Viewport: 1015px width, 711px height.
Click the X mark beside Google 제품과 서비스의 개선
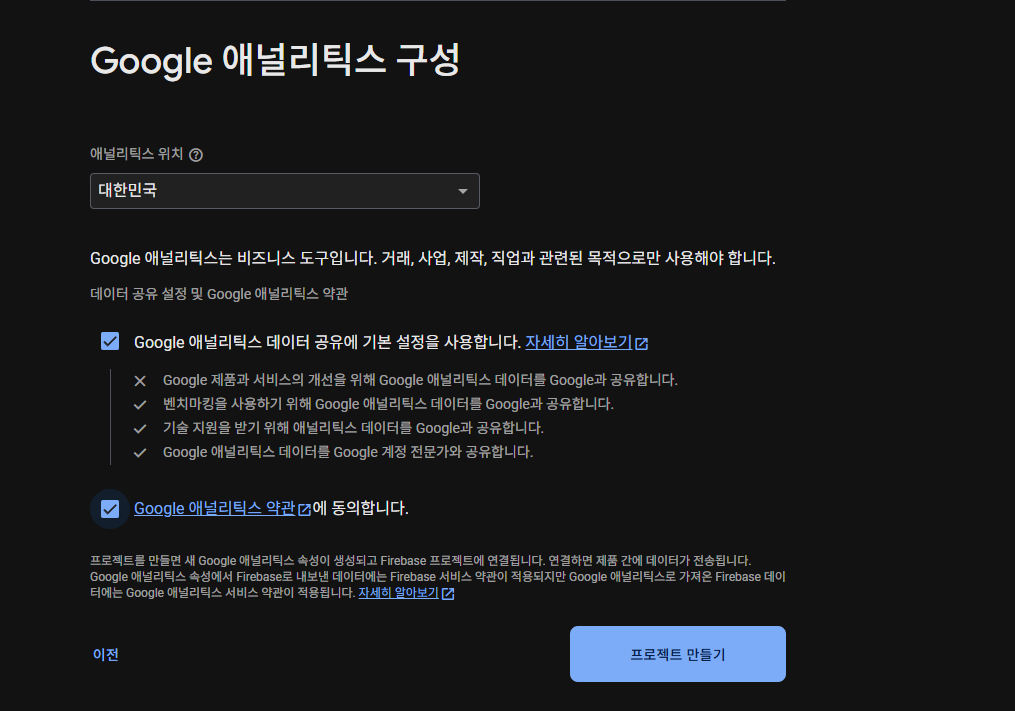click(x=140, y=381)
